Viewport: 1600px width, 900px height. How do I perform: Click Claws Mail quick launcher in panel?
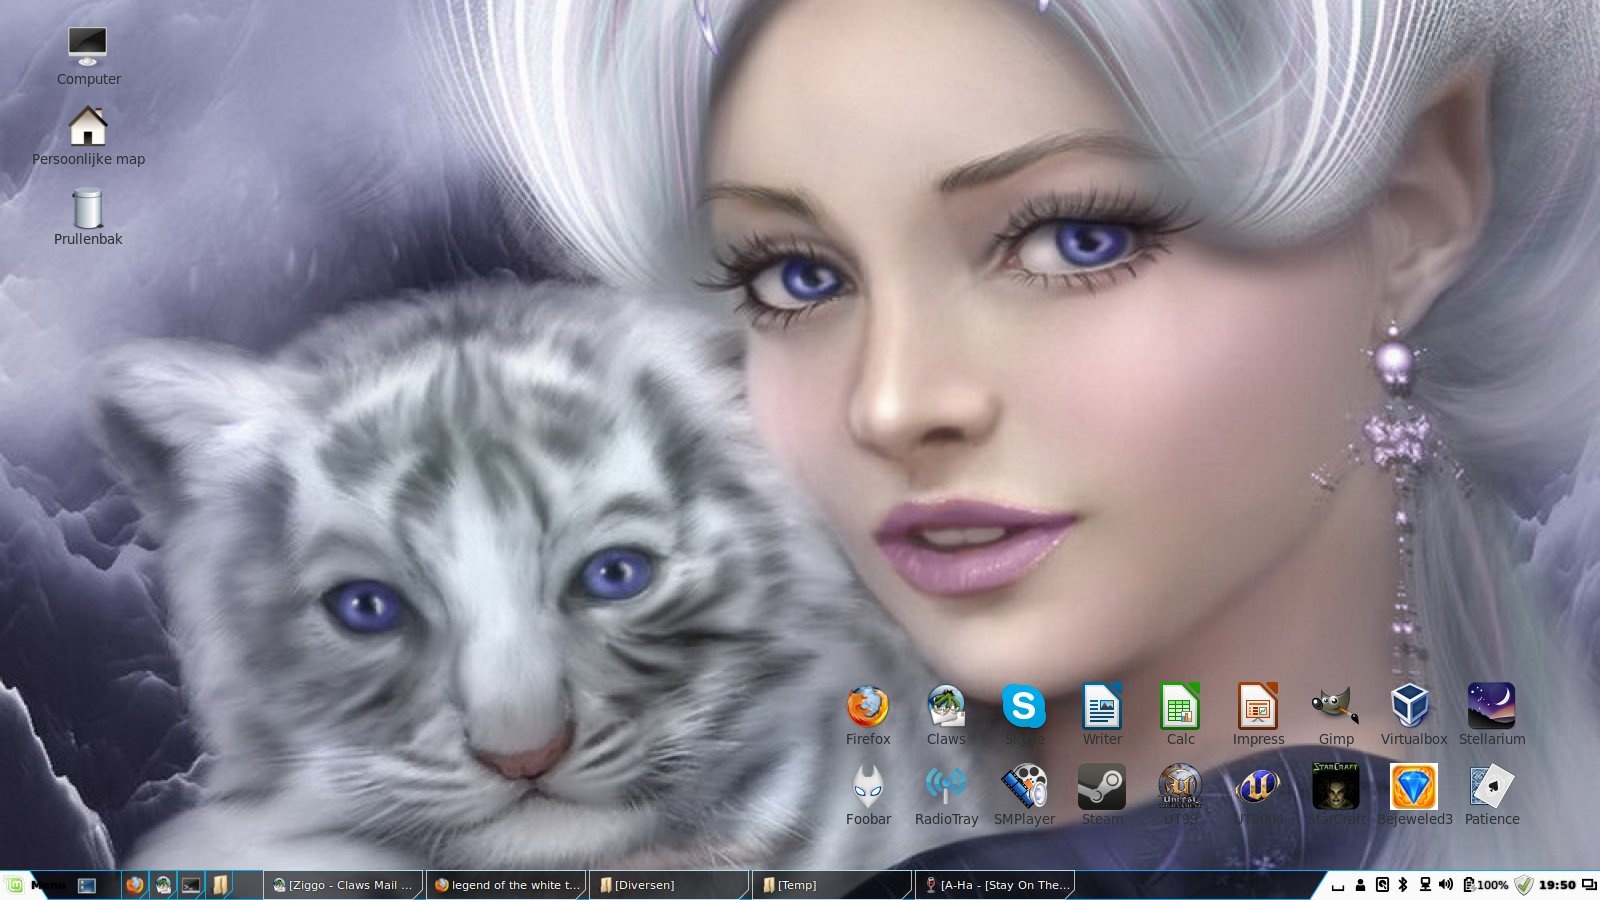tap(162, 885)
